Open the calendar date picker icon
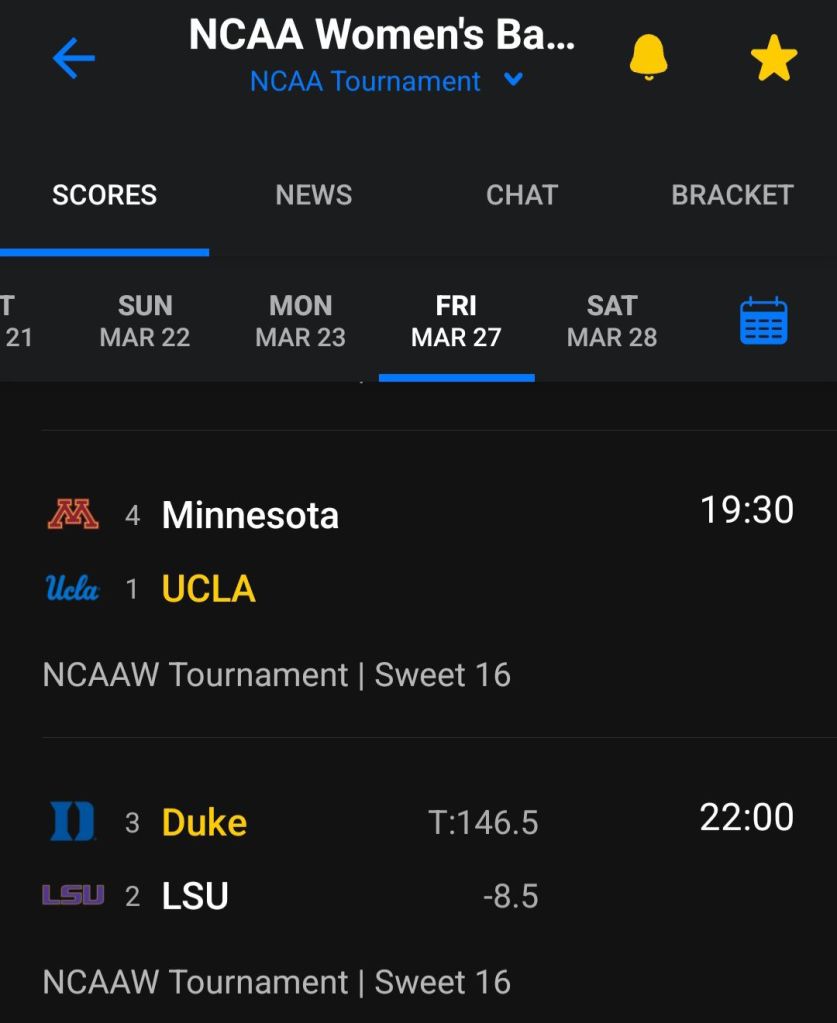This screenshot has height=1023, width=837. coord(763,322)
